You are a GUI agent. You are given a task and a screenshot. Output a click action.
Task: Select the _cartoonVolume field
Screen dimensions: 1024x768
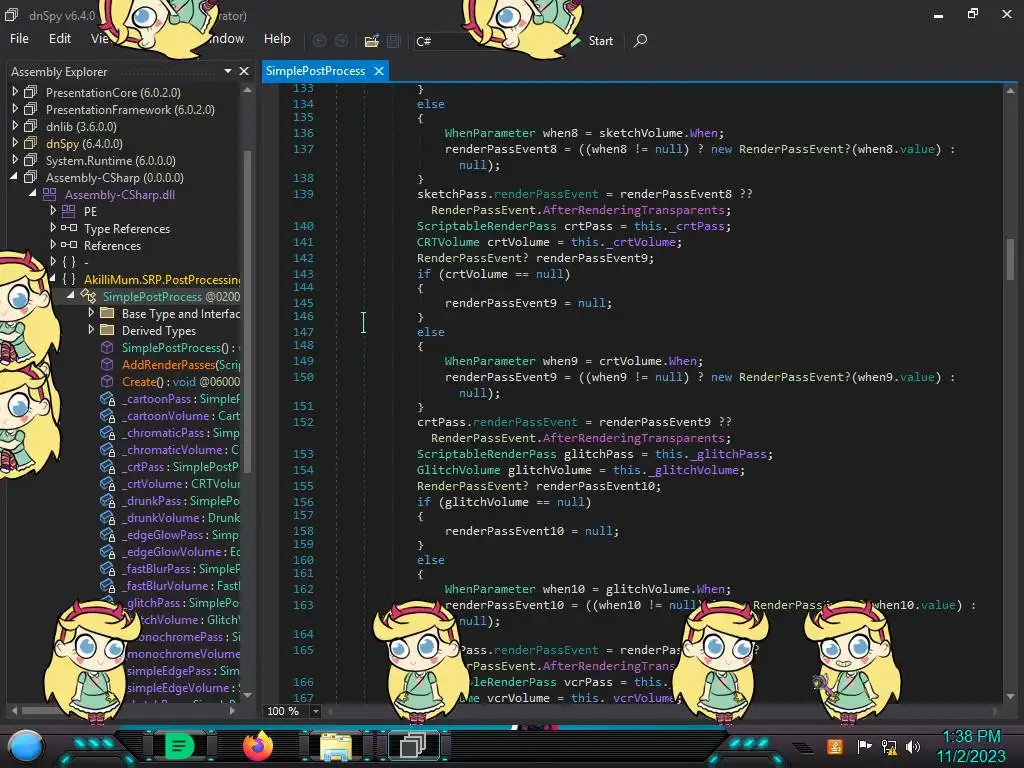coord(181,415)
